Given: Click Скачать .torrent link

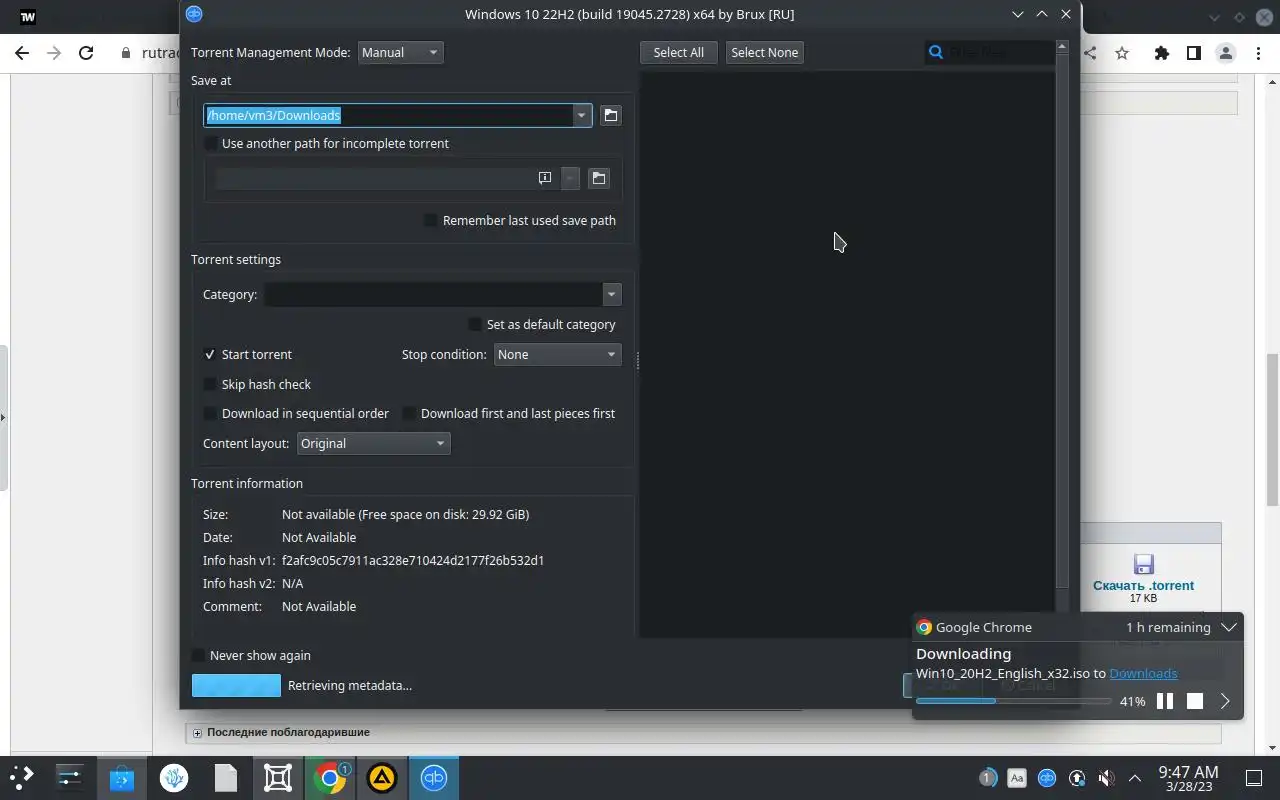Looking at the screenshot, I should tap(1143, 586).
